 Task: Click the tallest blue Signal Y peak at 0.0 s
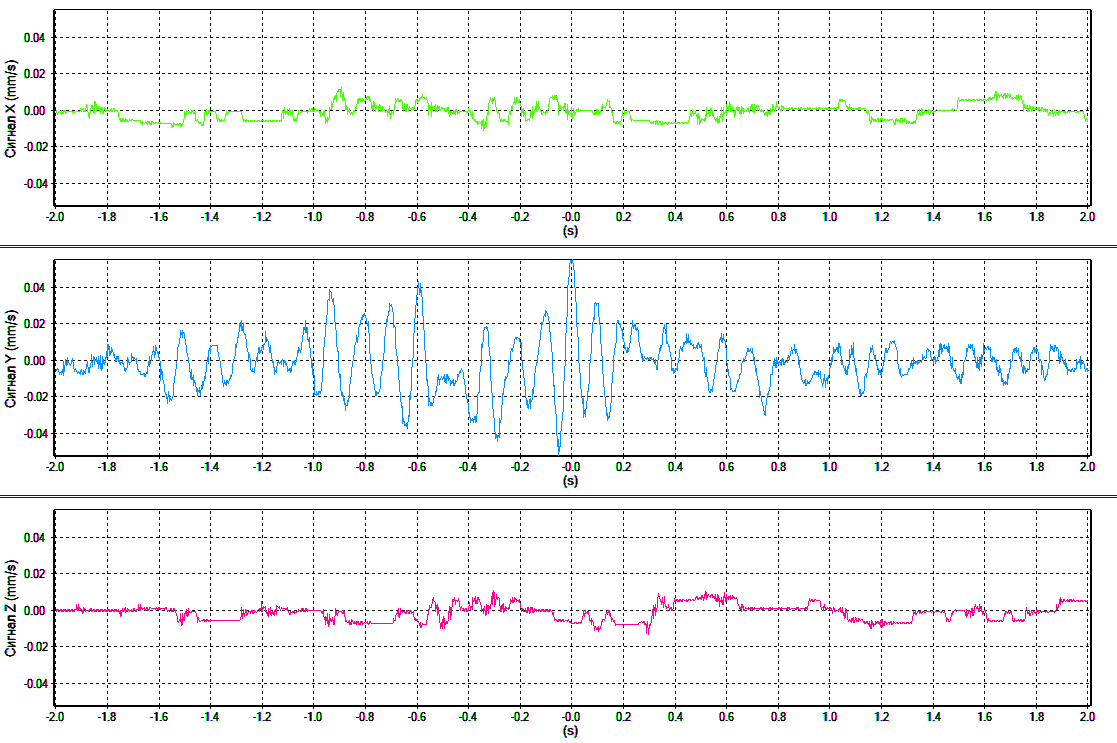point(571,262)
